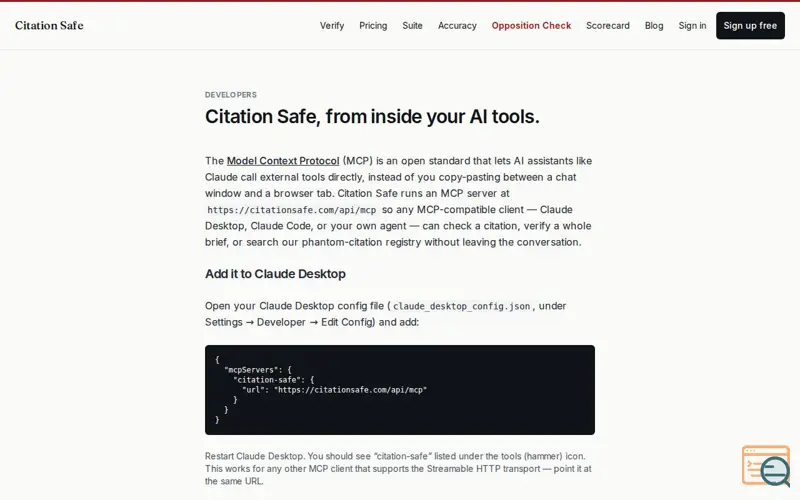Open the Suite menu item
The image size is (800, 500).
pyautogui.click(x=412, y=26)
